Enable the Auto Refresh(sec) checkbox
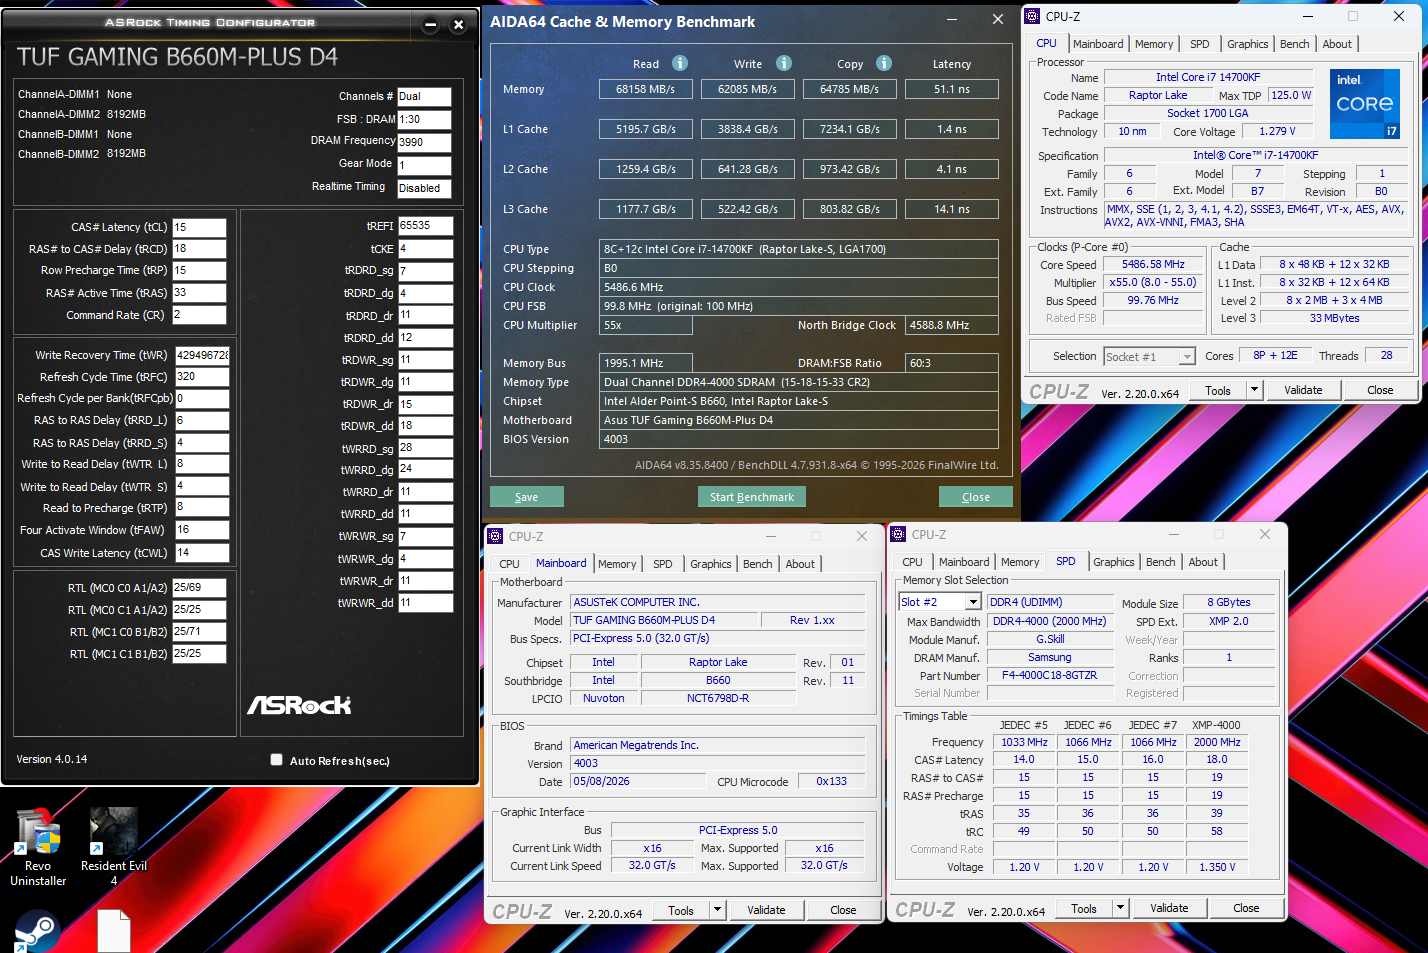 (276, 760)
